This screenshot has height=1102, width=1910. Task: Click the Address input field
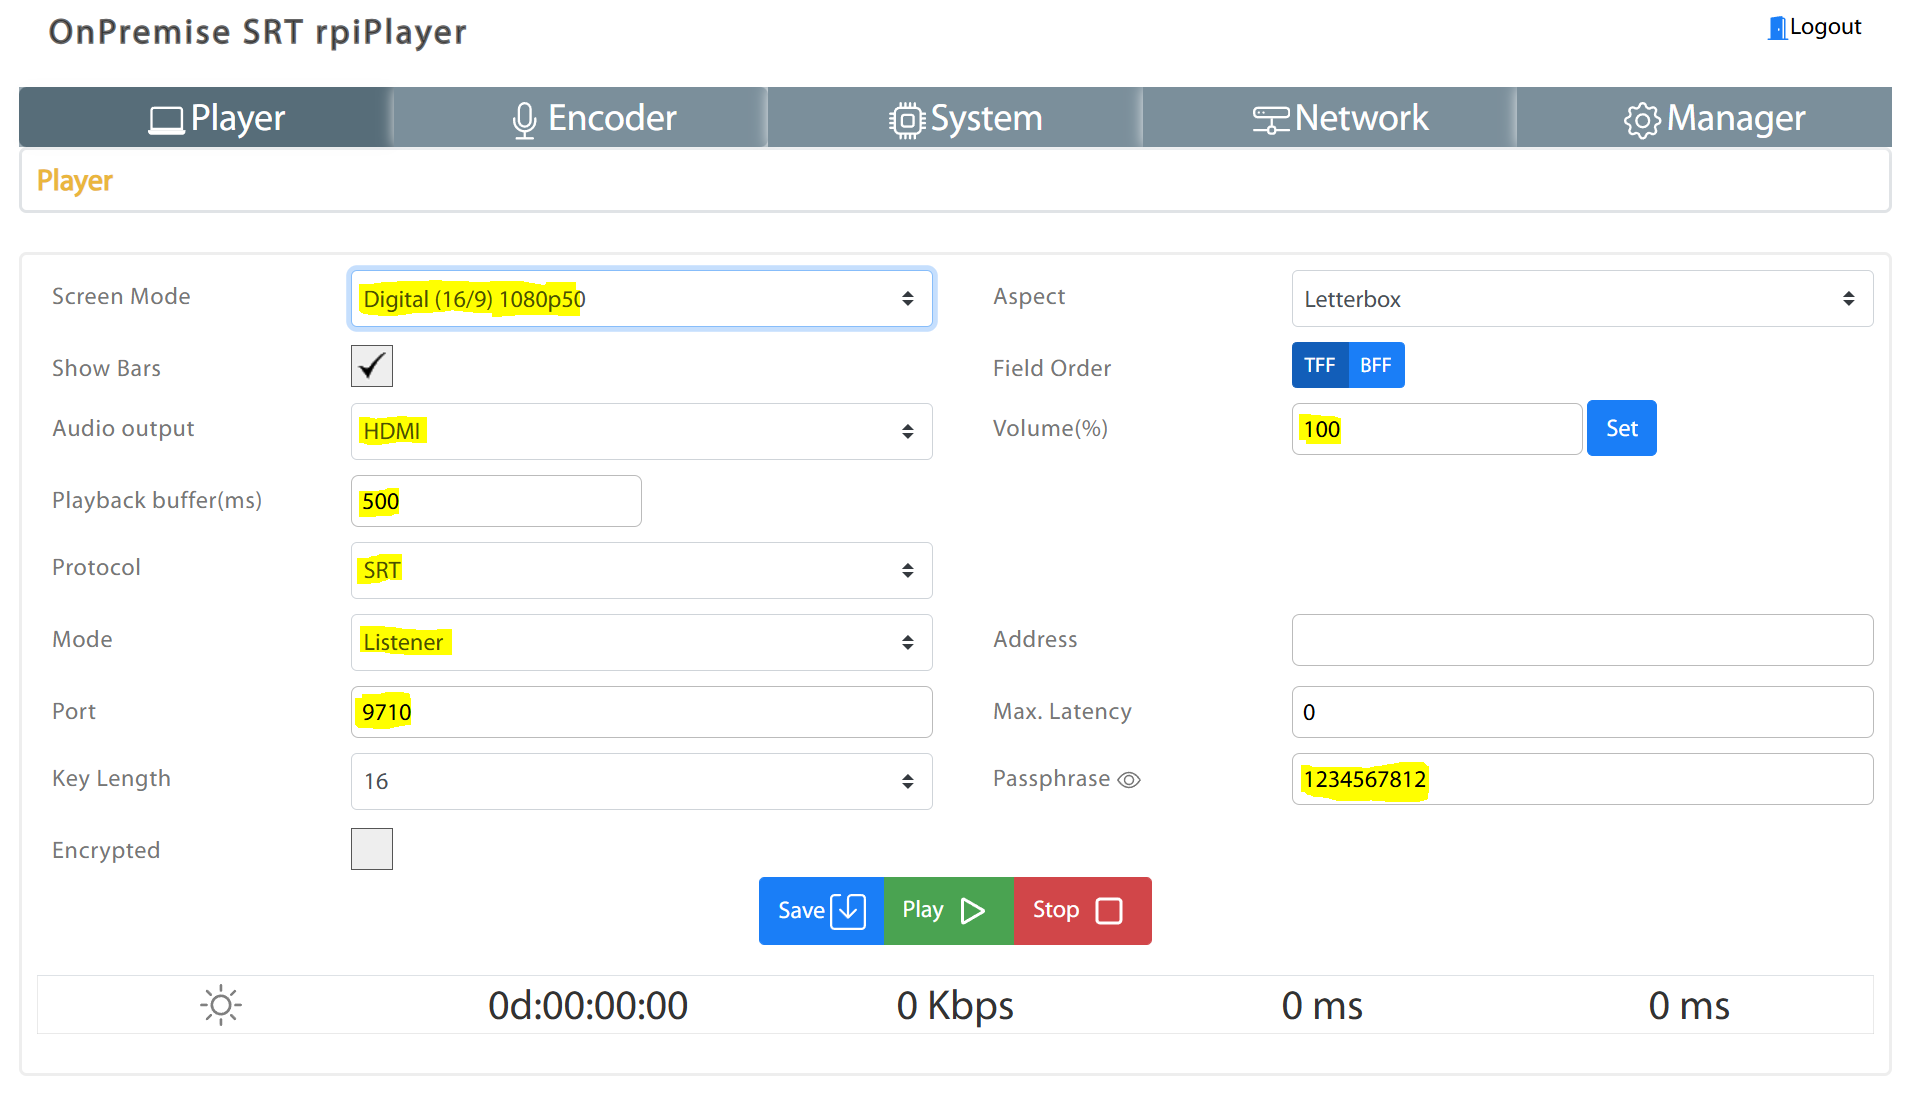(1582, 640)
